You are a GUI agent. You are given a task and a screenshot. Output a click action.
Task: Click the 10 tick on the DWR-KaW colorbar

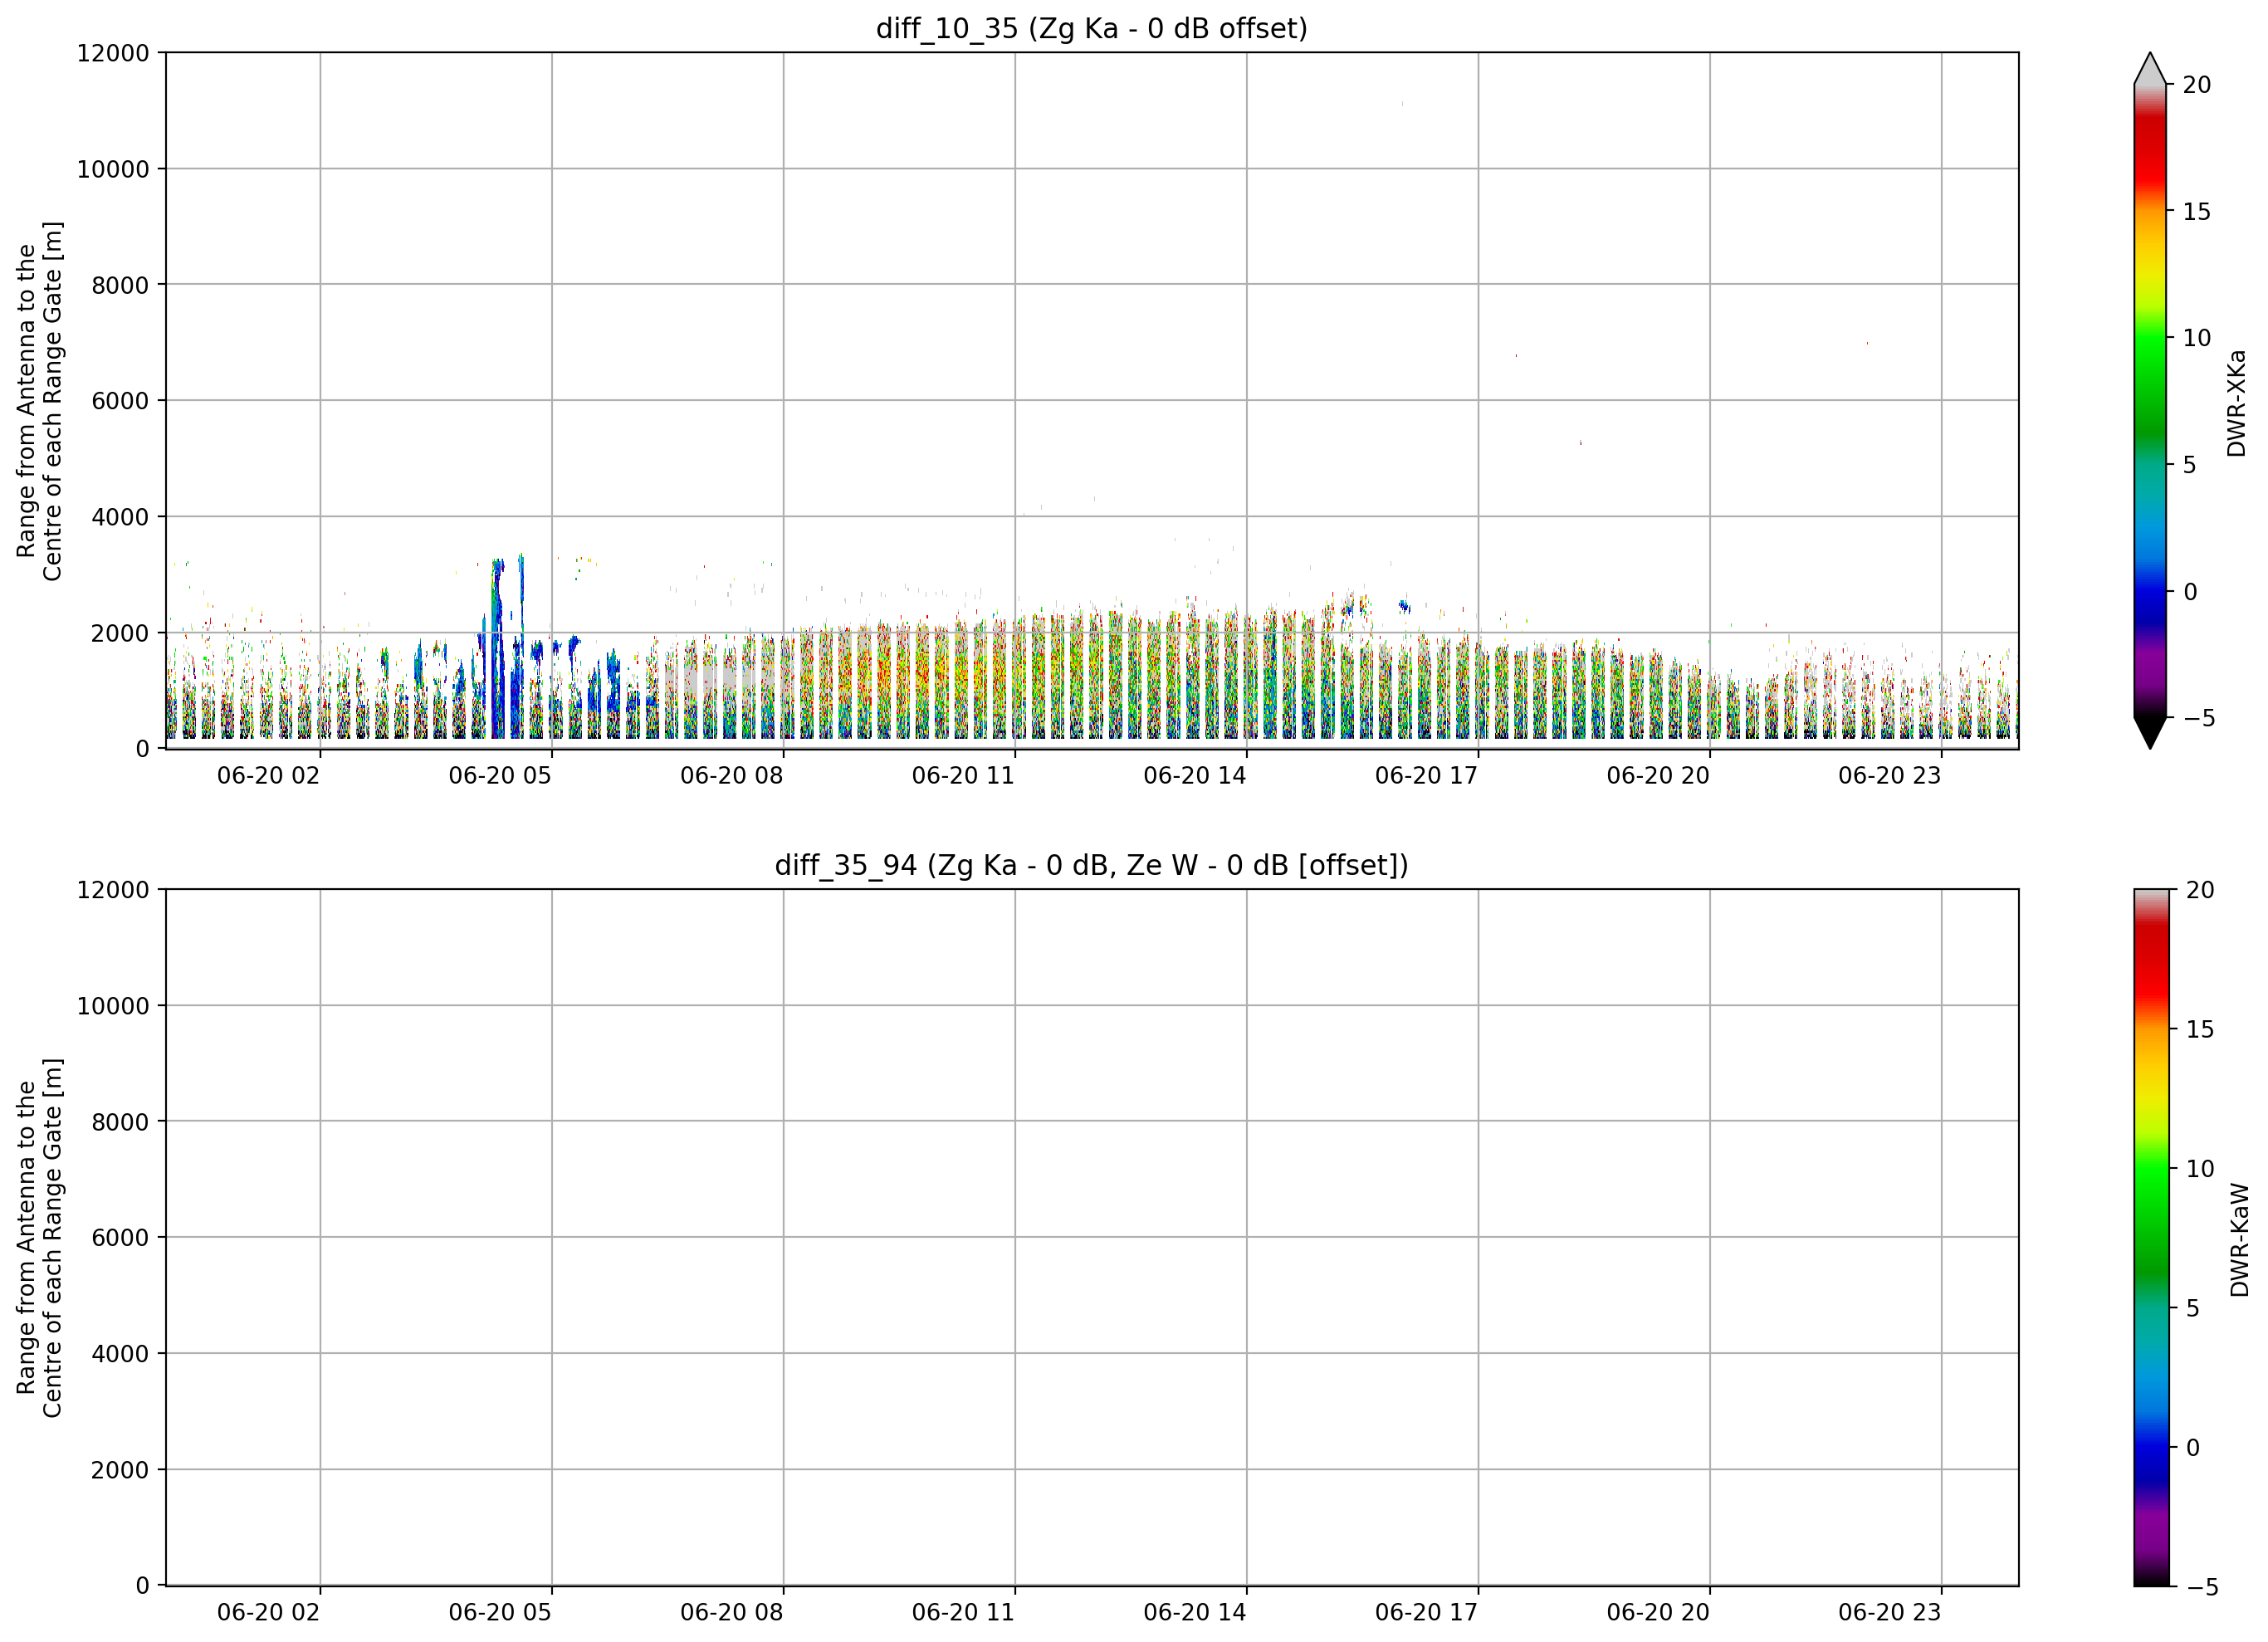pyautogui.click(x=2200, y=1169)
